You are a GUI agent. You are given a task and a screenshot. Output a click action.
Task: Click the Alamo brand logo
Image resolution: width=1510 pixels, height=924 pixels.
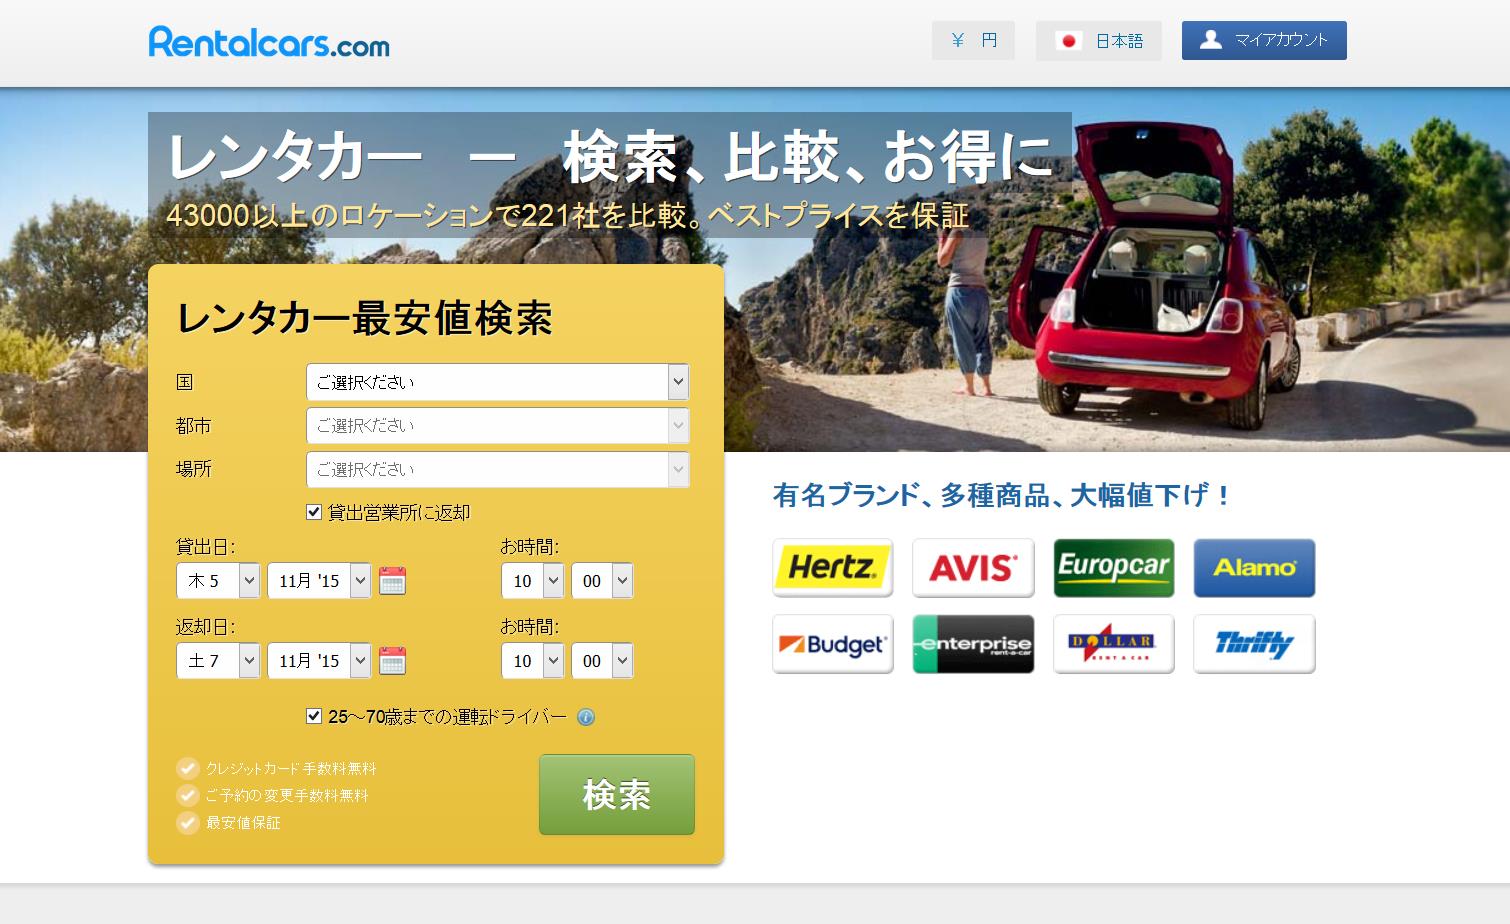click(x=1254, y=568)
